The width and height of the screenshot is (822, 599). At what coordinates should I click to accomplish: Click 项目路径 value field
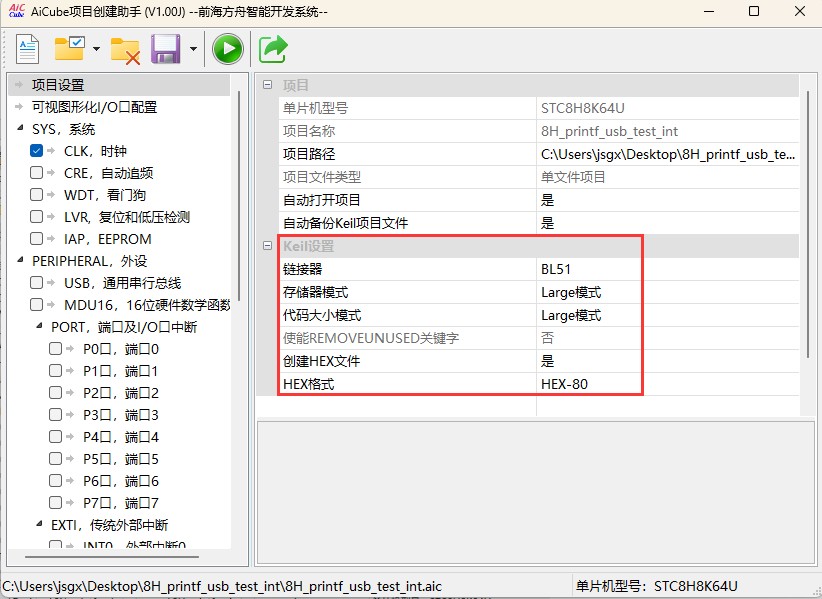pos(668,154)
